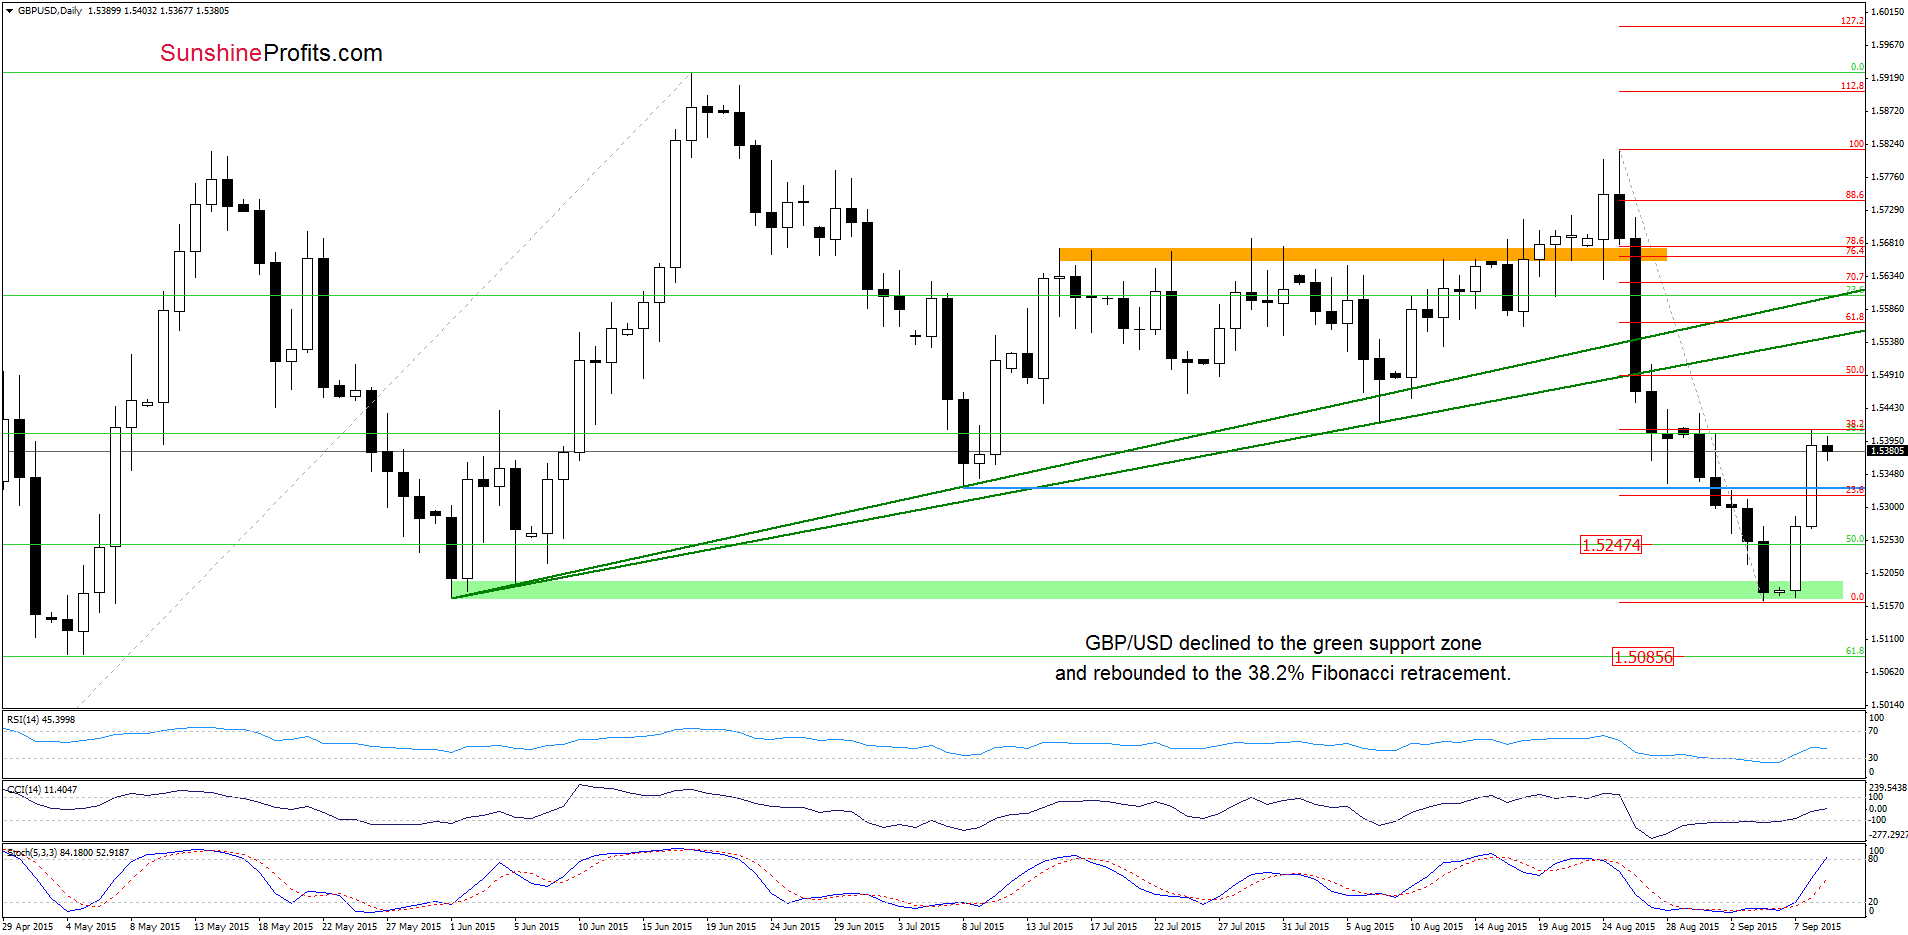Click the 1.50140 price axis label
Image resolution: width=1908 pixels, height=935 pixels.
pyautogui.click(x=1887, y=704)
